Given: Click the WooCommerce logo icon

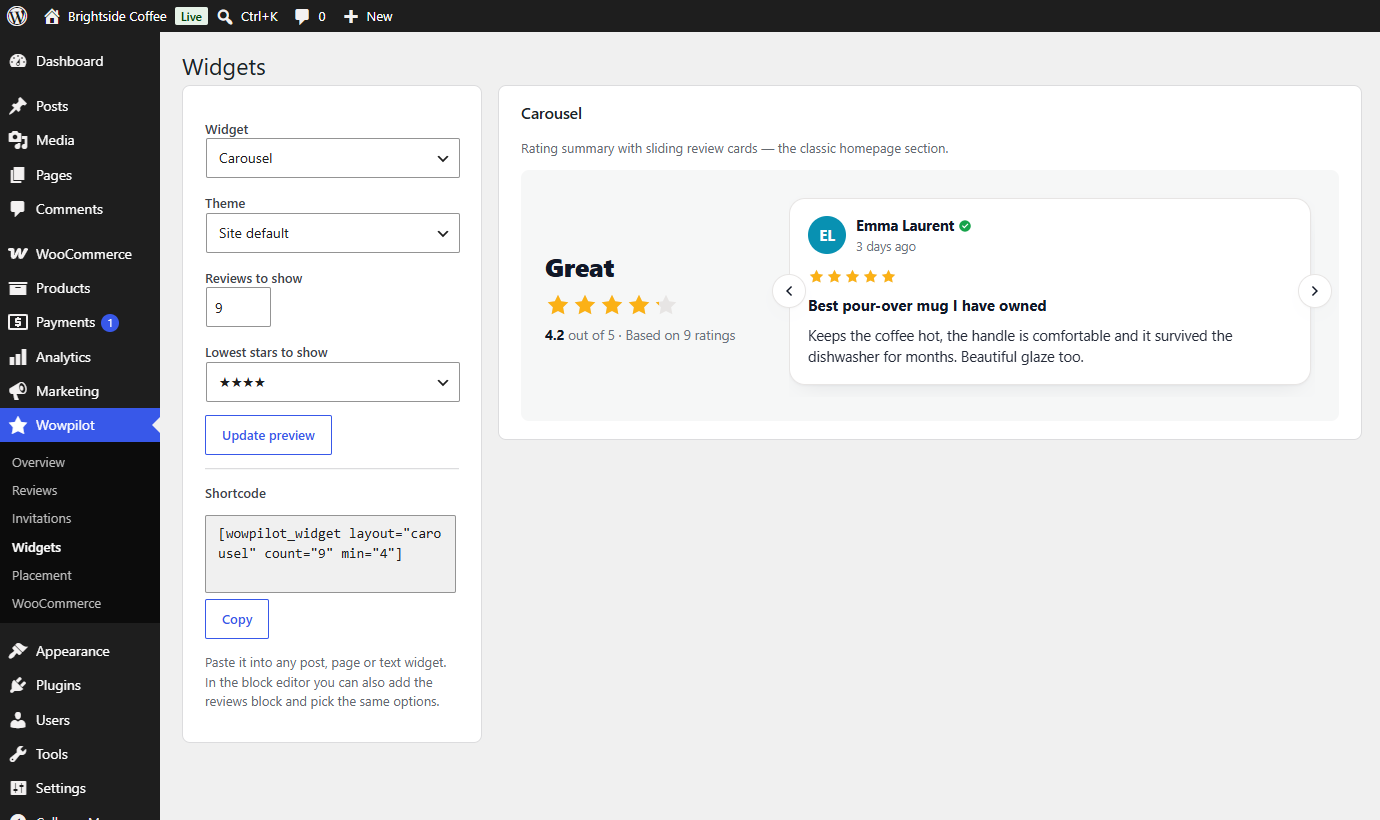Looking at the screenshot, I should 18,254.
